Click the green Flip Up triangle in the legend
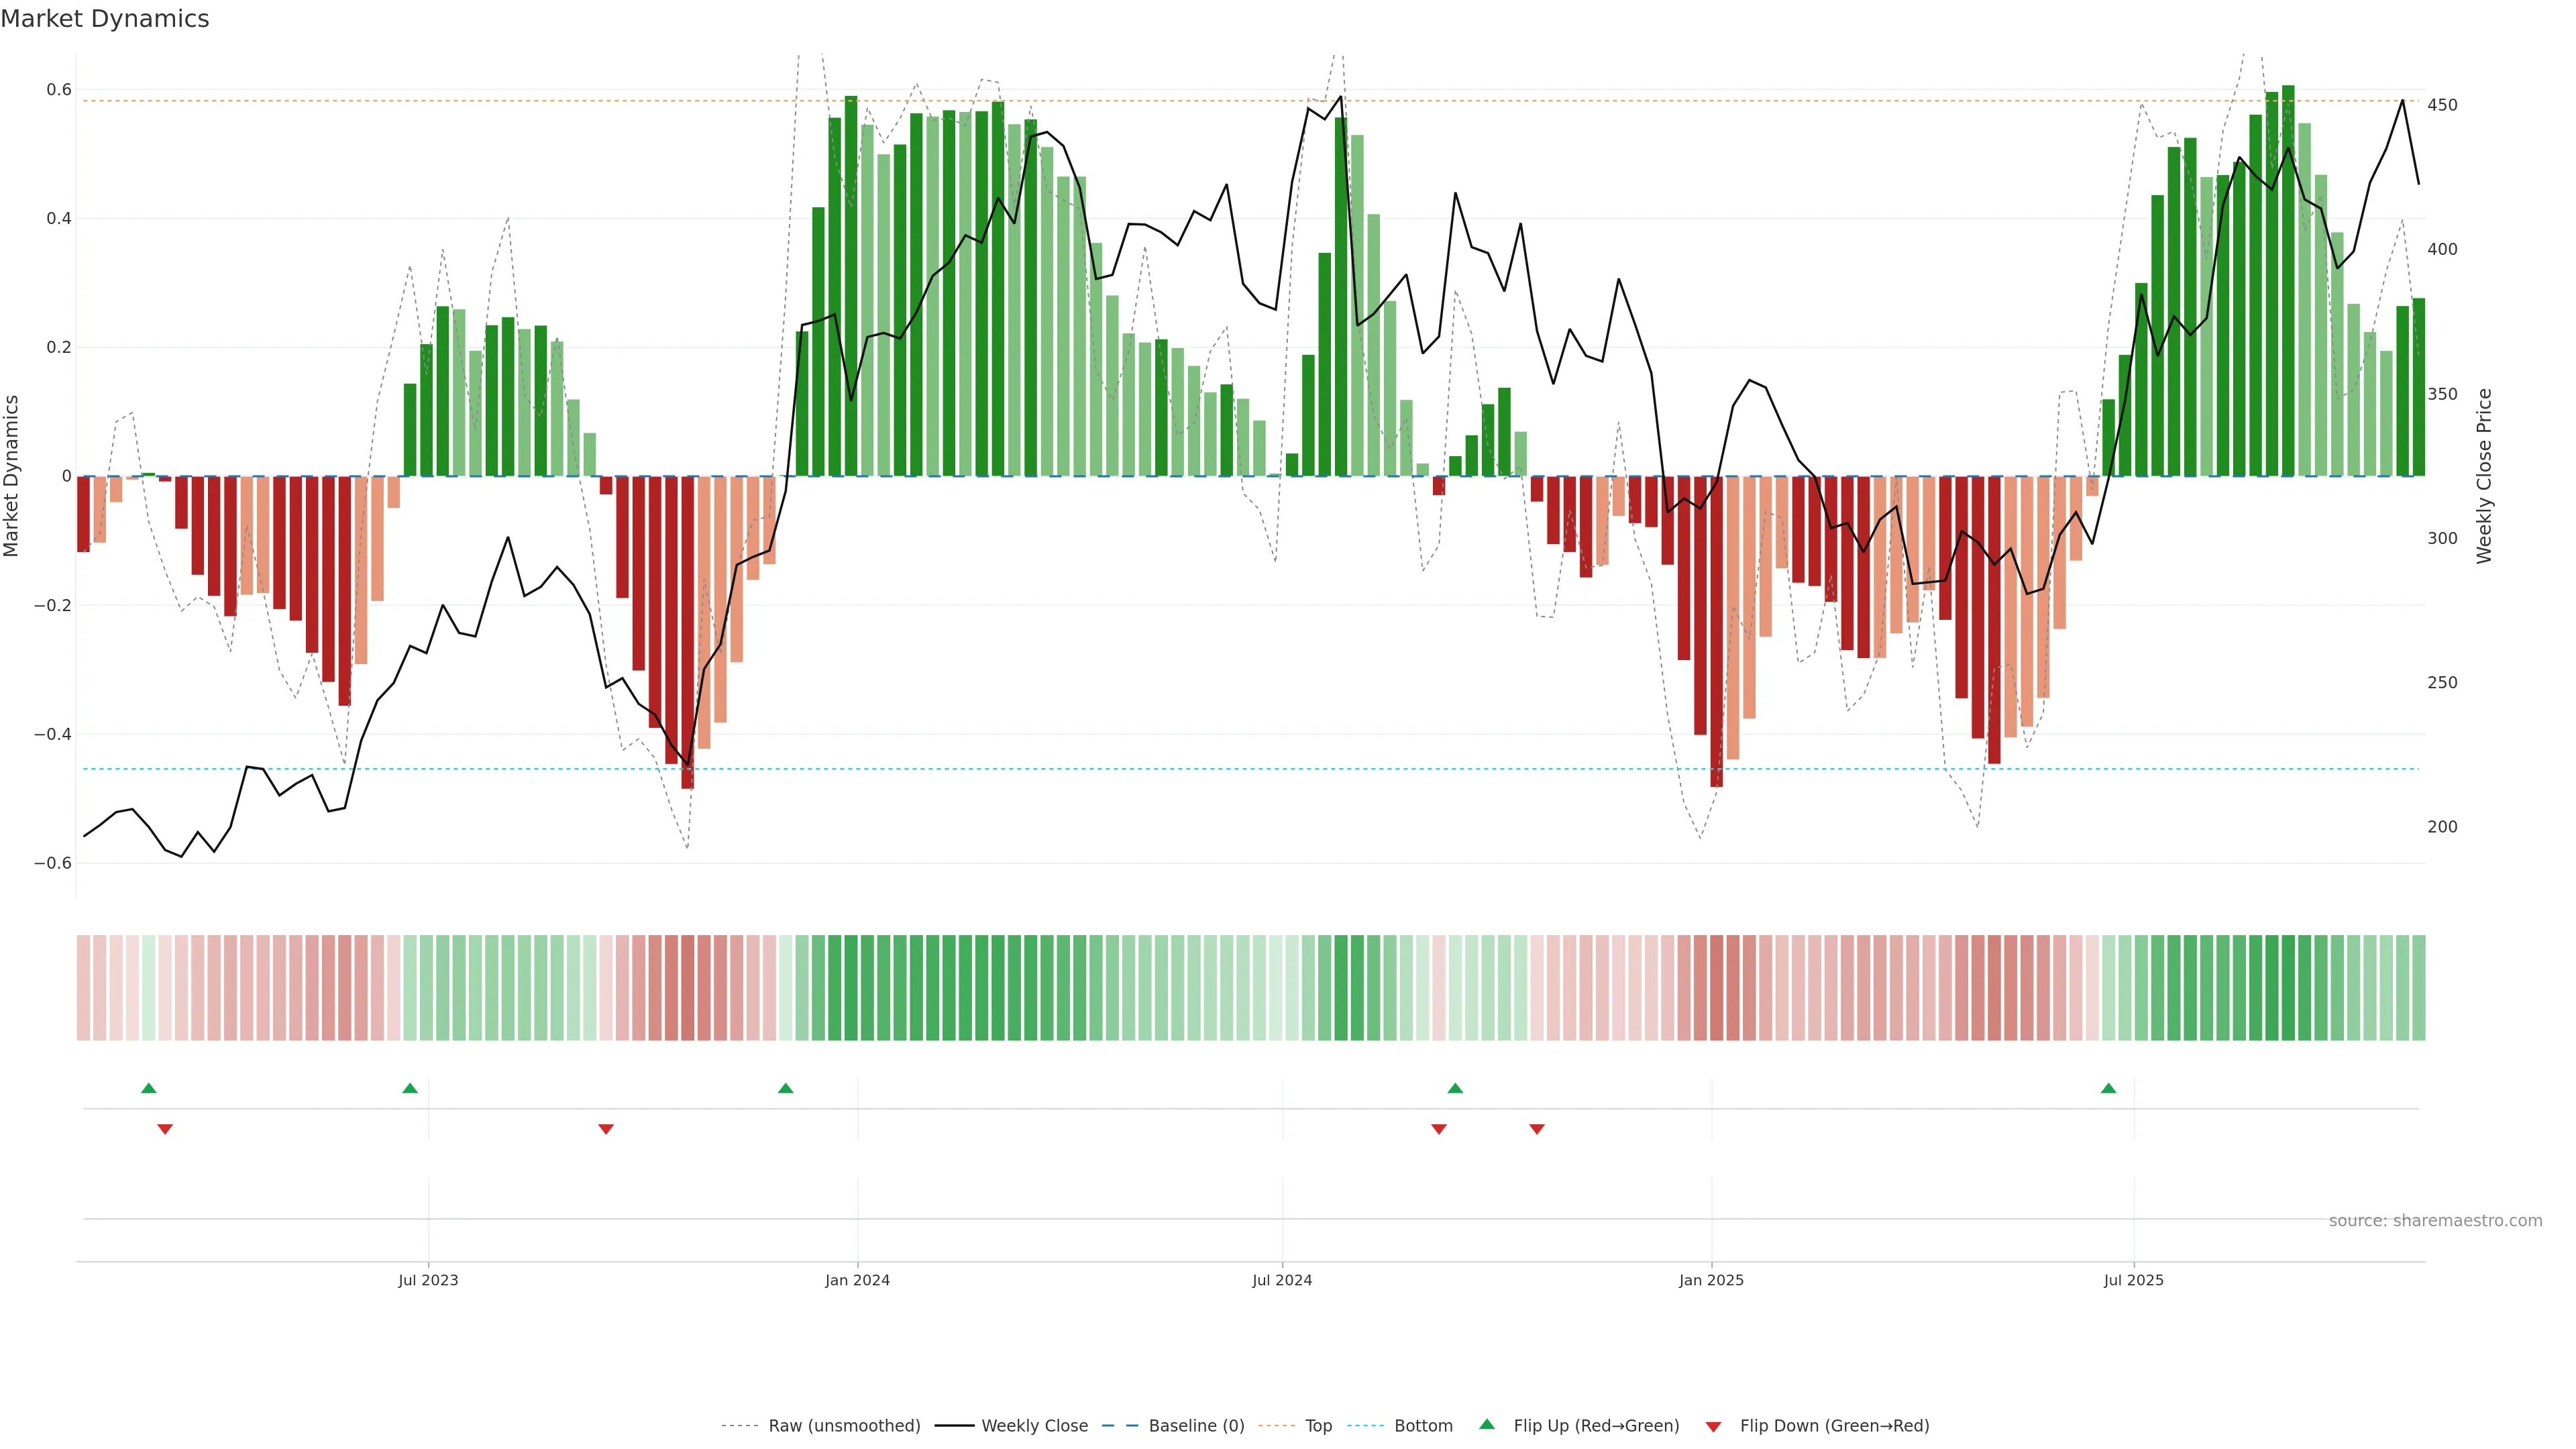Screen dimensions: 2576x1449 1487,1425
